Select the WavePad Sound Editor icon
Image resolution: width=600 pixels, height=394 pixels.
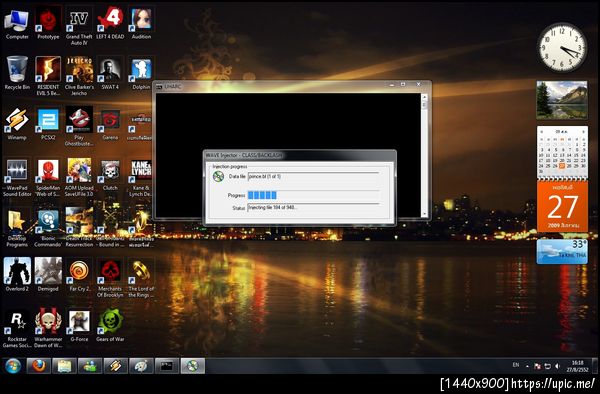(17, 177)
